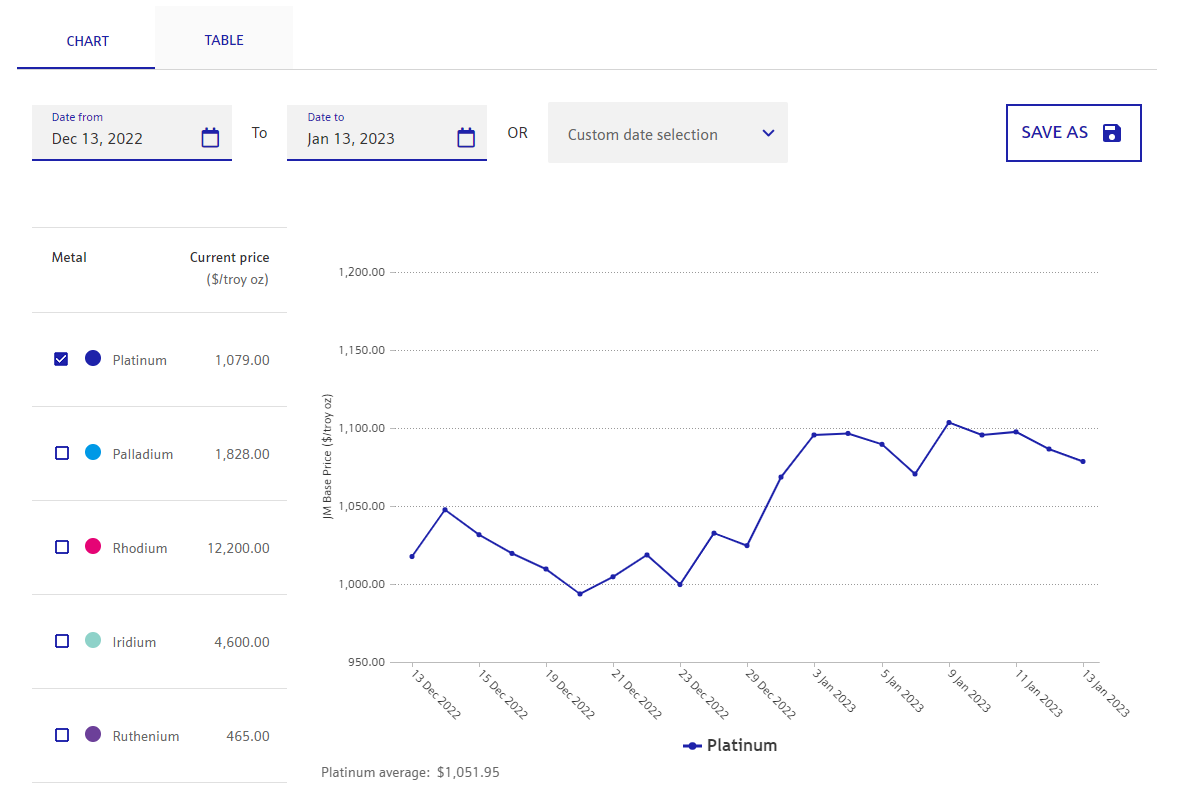Viewport: 1177px width, 795px height.
Task: Click the Platinum legend marker below chart
Action: 692,746
